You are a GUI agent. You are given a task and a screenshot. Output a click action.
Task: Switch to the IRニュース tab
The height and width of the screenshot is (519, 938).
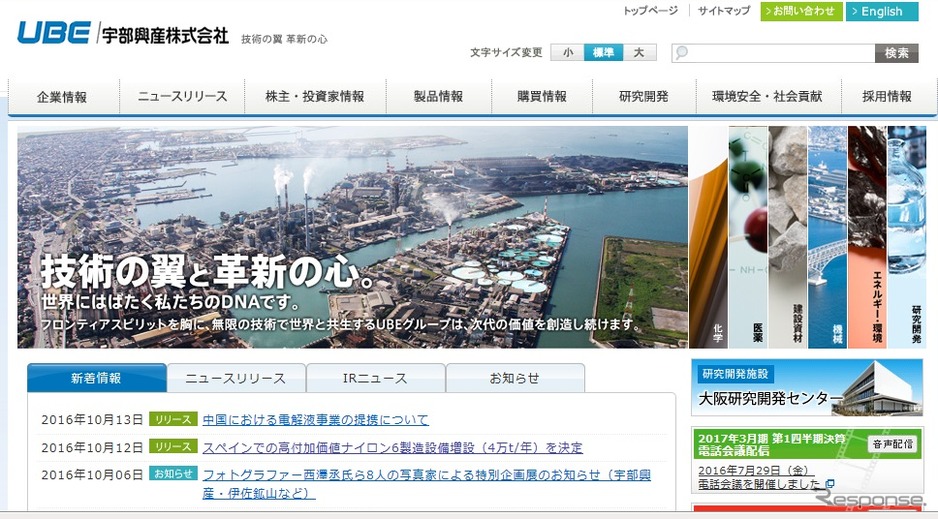(x=375, y=378)
